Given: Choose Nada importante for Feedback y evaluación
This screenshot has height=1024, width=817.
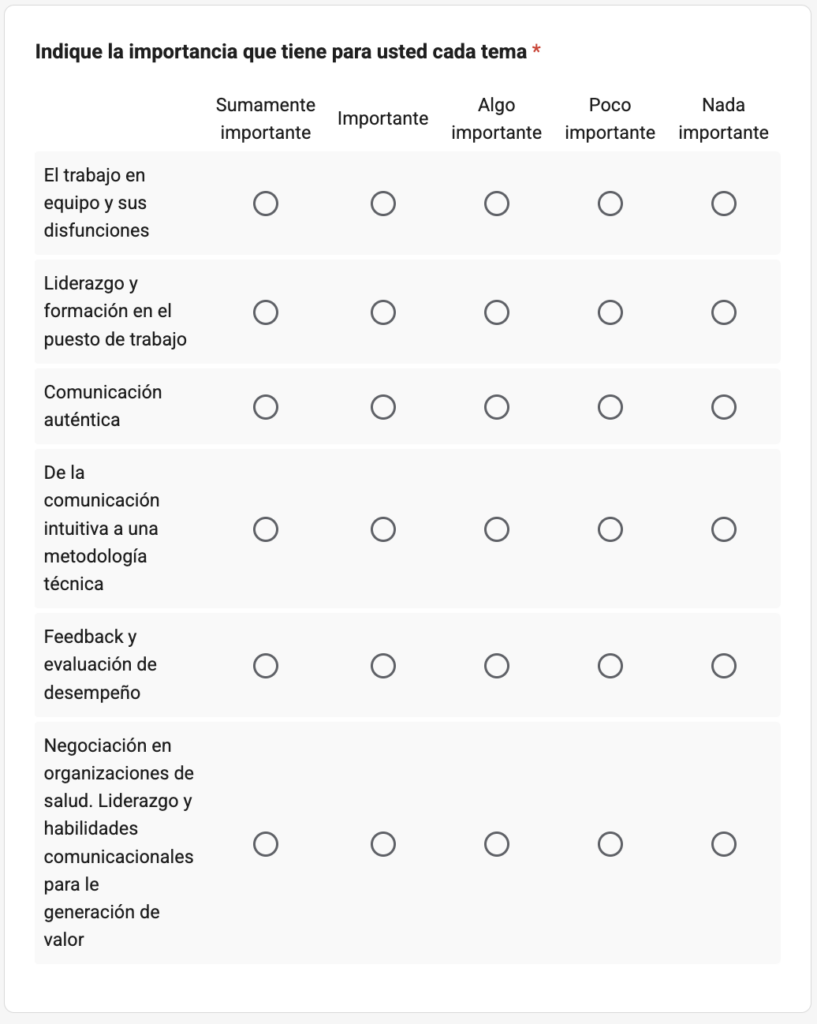Looking at the screenshot, I should pos(724,665).
